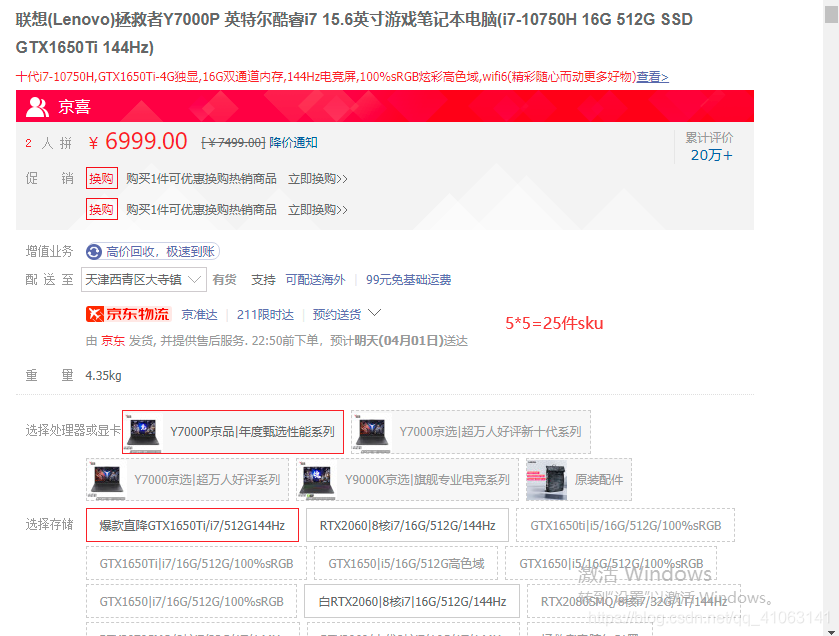Choose RTX2060|8核i7/16G/512G/144Hz storage option

(407, 525)
